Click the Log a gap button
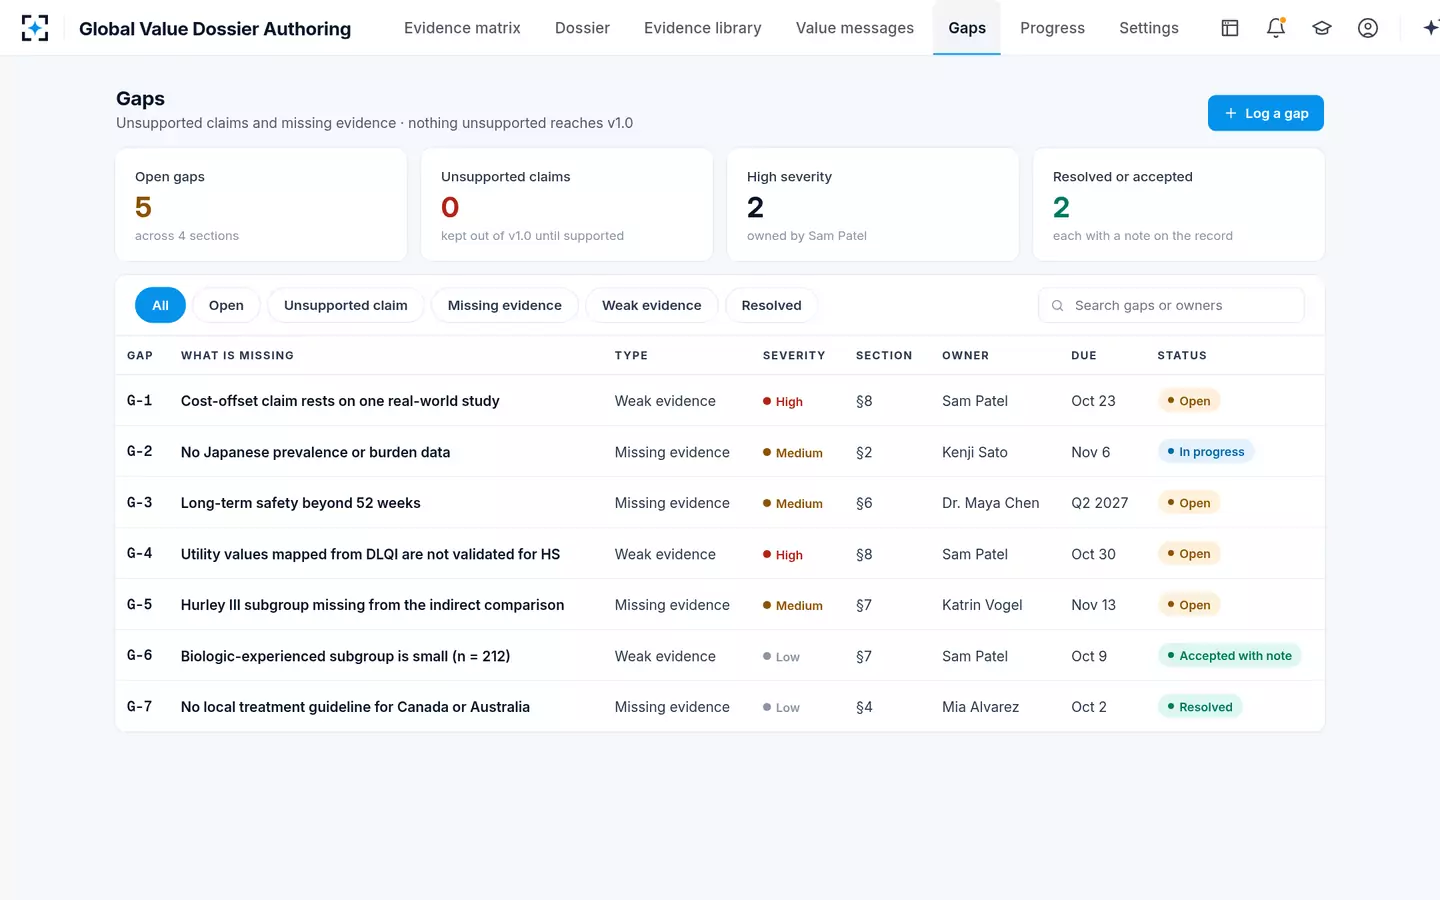The image size is (1440, 900). (1266, 113)
